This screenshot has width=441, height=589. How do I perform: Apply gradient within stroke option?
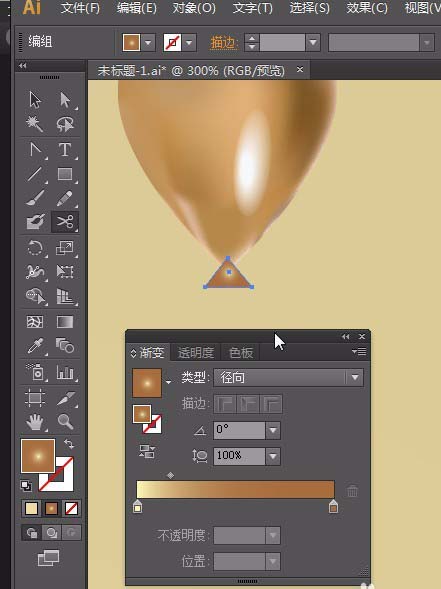[225, 404]
